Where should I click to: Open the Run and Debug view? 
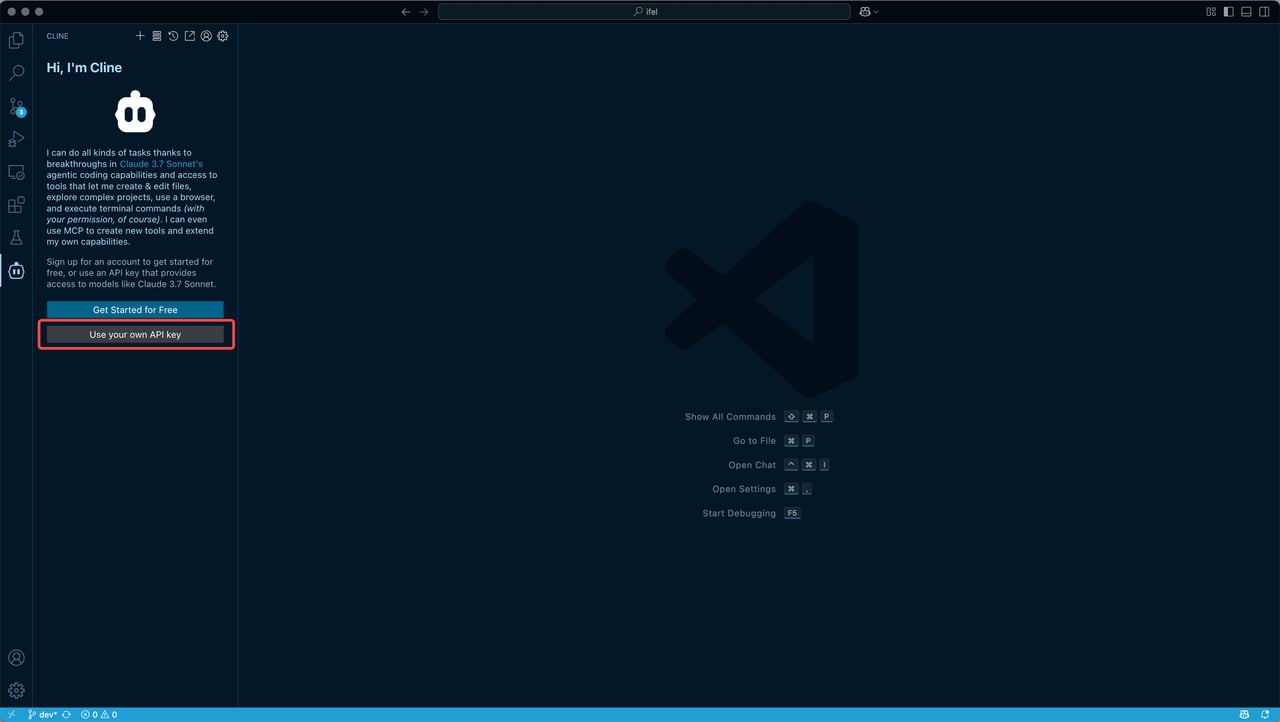16,139
